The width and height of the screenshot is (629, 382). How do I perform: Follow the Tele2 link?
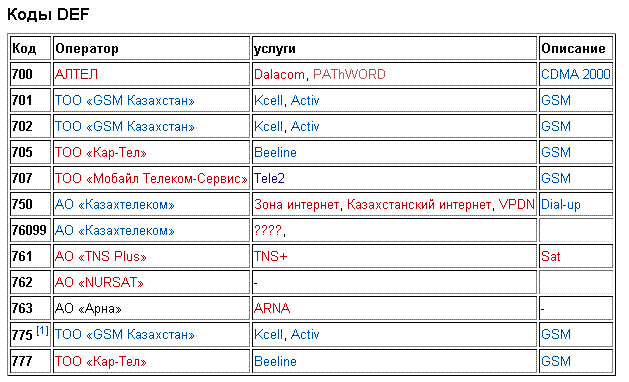pyautogui.click(x=269, y=178)
